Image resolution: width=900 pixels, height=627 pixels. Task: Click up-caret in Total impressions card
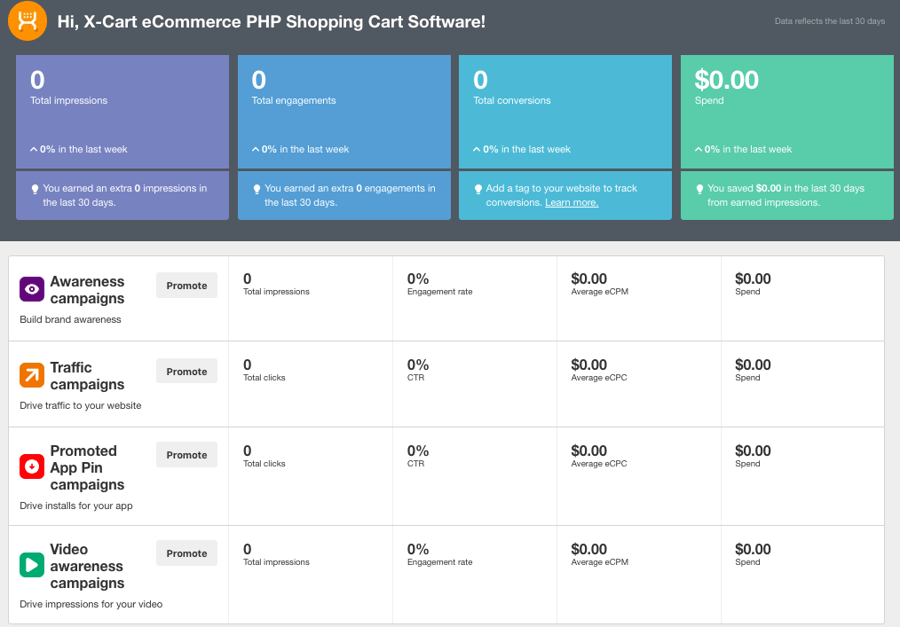(33, 149)
